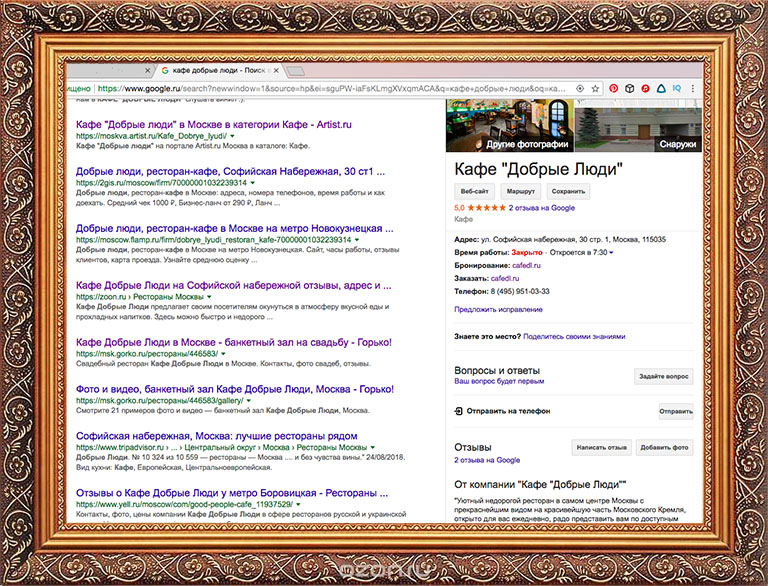Bookmark this page with the star icon

(x=596, y=88)
